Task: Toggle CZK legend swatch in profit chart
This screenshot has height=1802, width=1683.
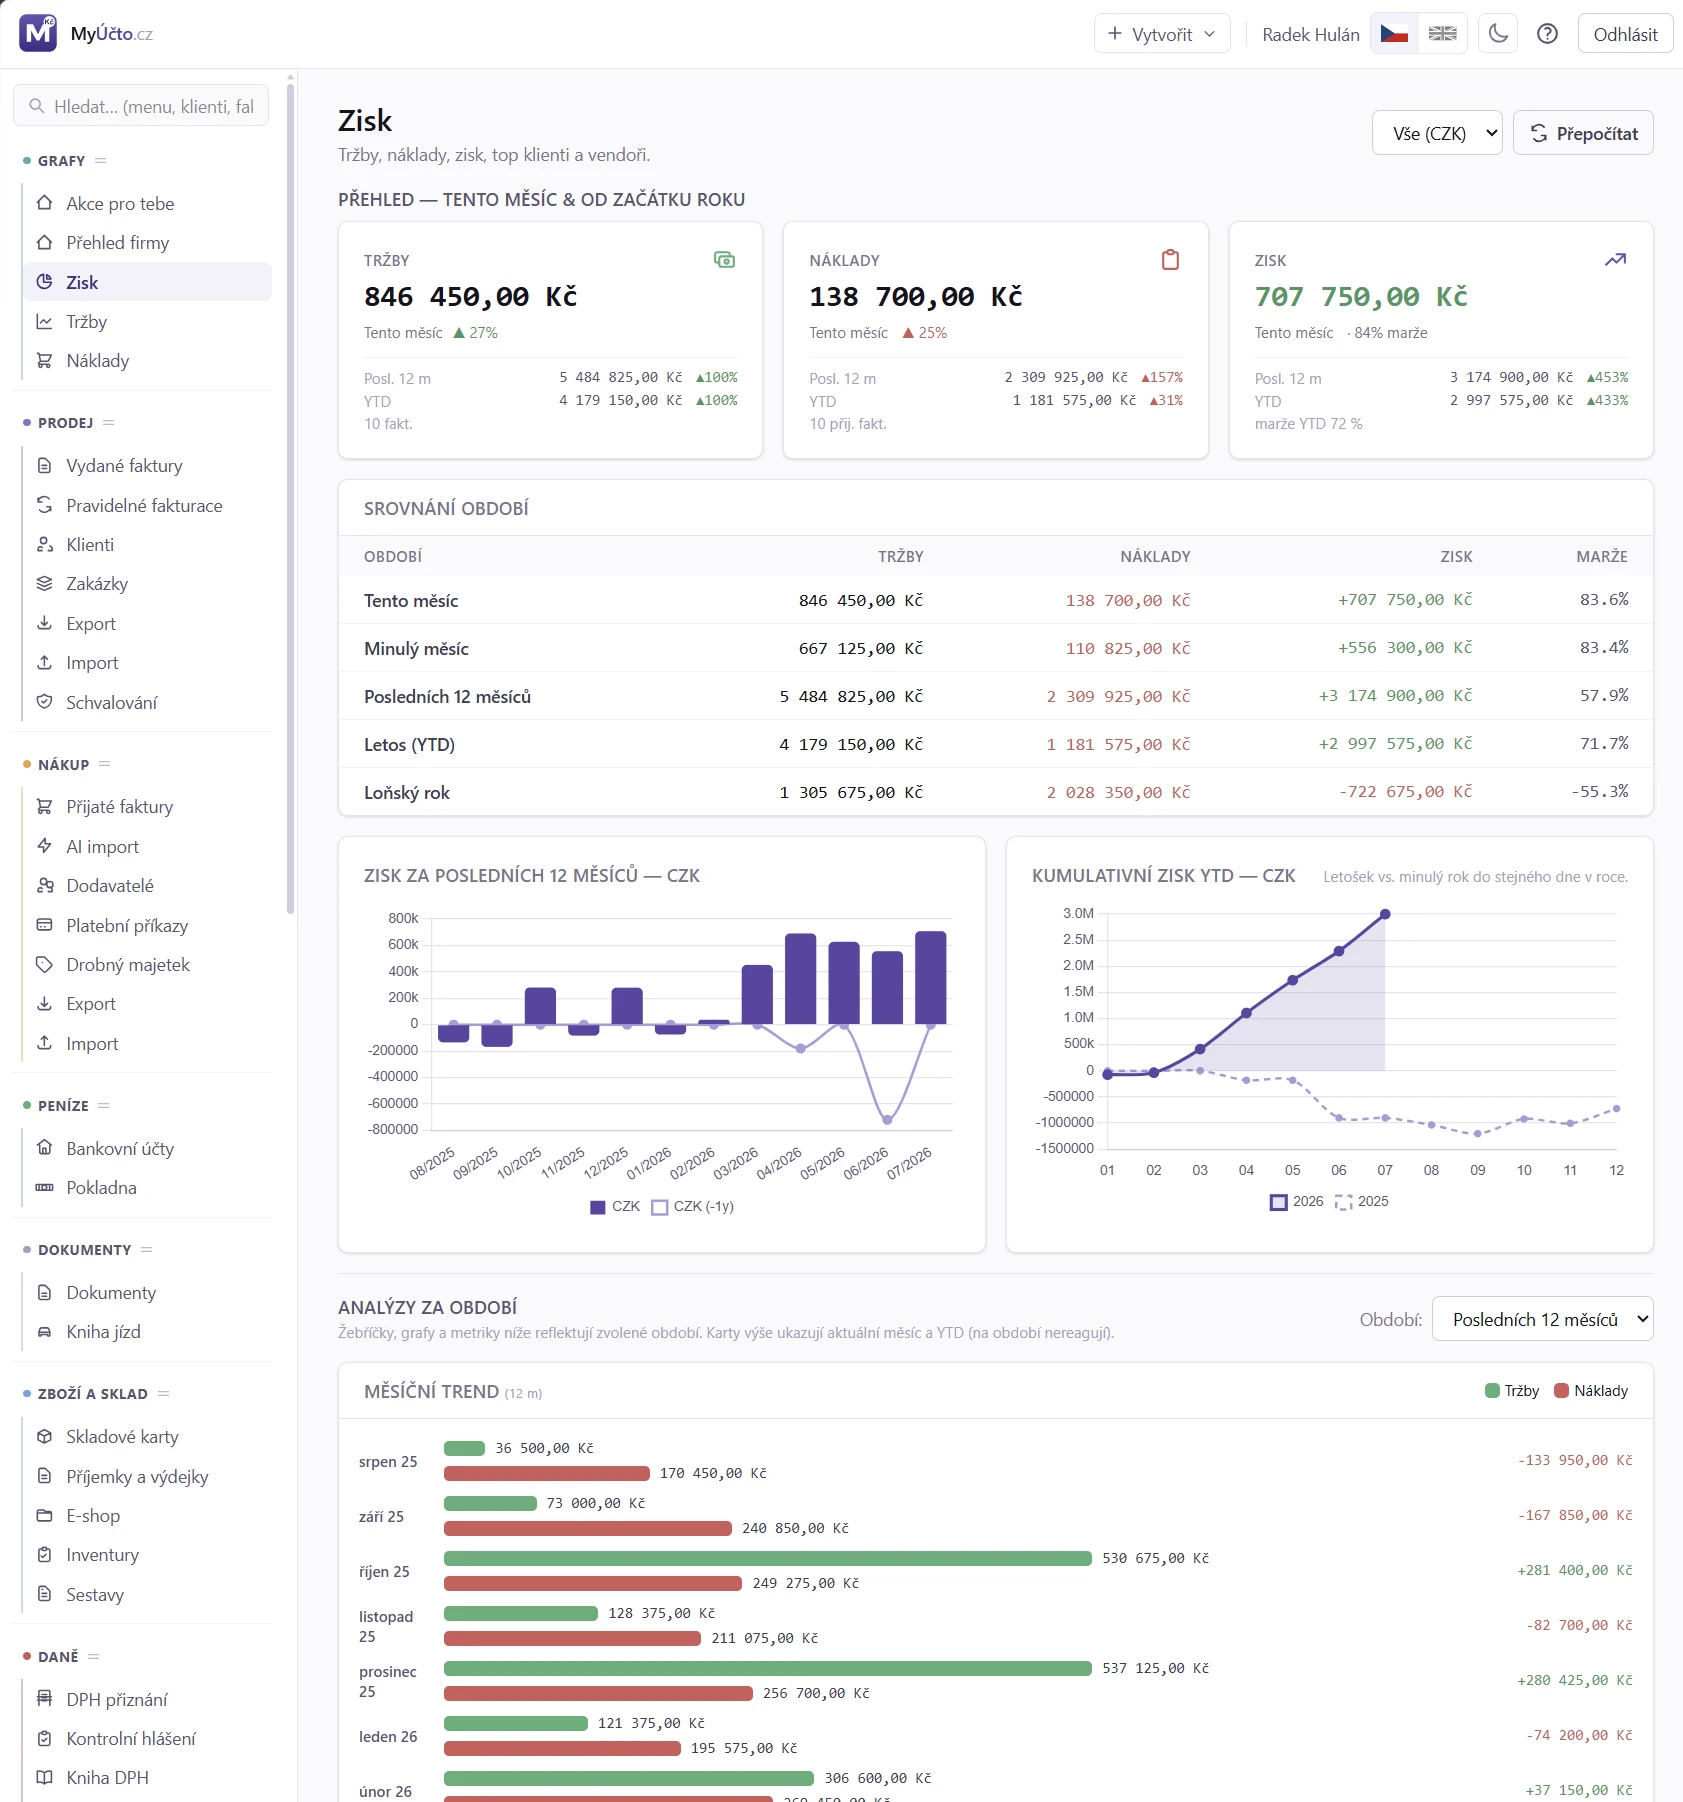Action: 598,1207
